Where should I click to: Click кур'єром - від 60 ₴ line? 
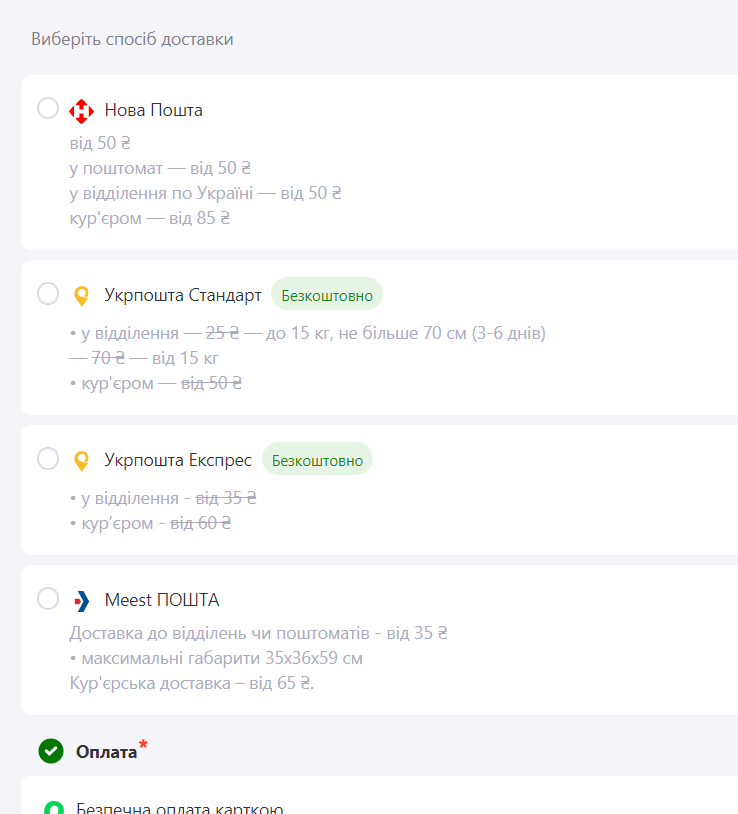[151, 523]
